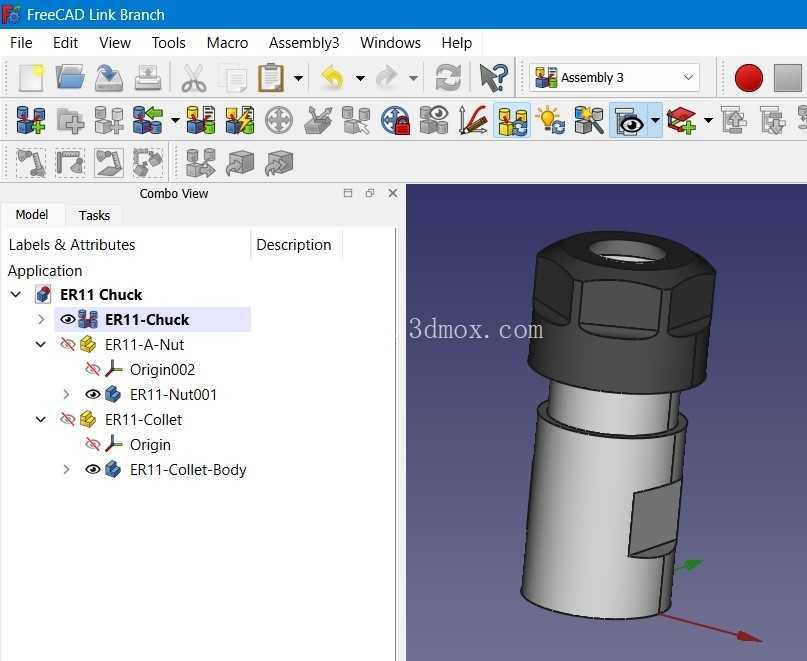Open the paste options dropdown arrow
Screen dimensions: 807x661
click(x=299, y=78)
